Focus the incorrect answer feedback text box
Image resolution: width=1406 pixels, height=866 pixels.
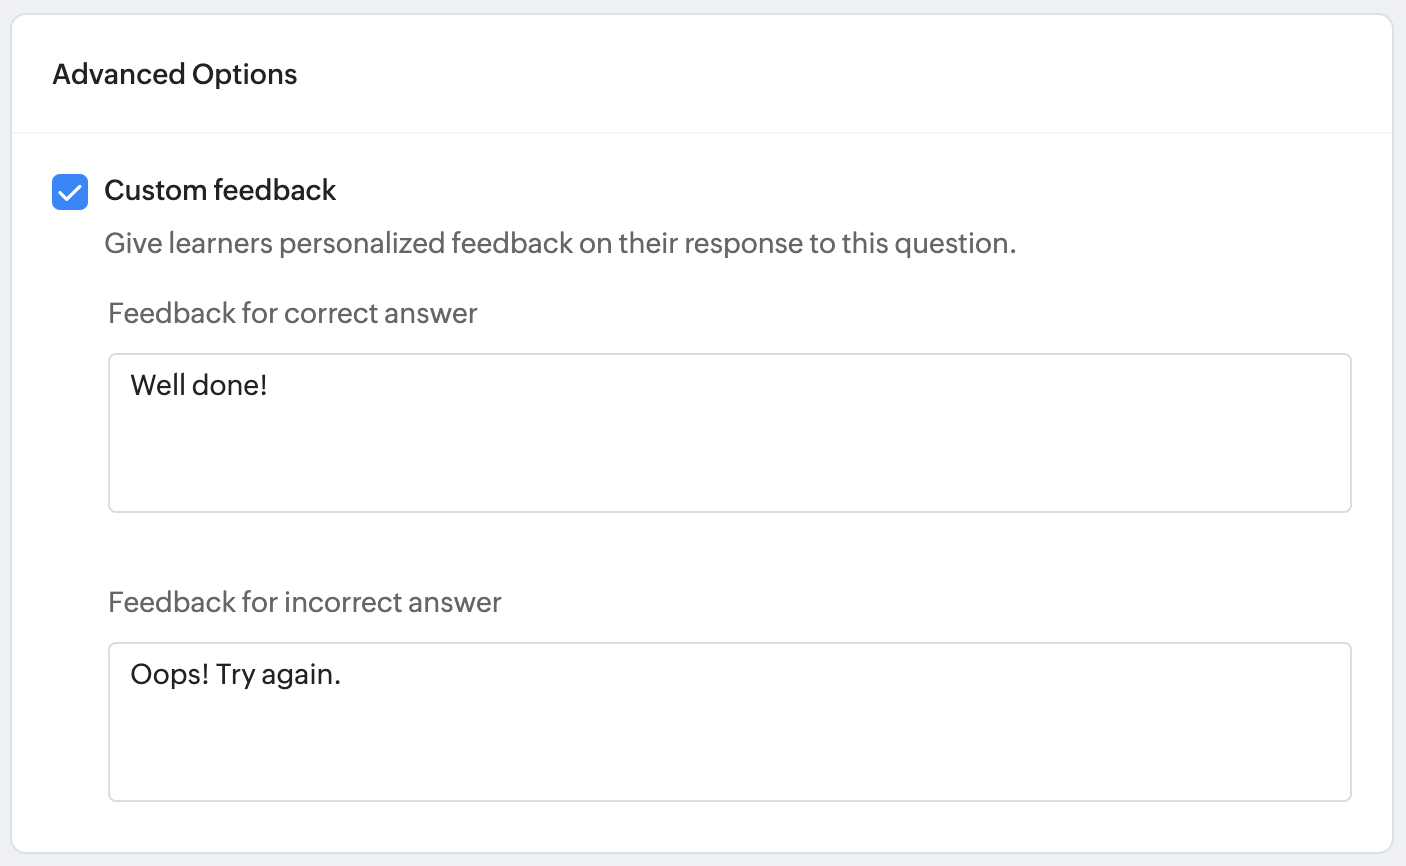pos(730,740)
